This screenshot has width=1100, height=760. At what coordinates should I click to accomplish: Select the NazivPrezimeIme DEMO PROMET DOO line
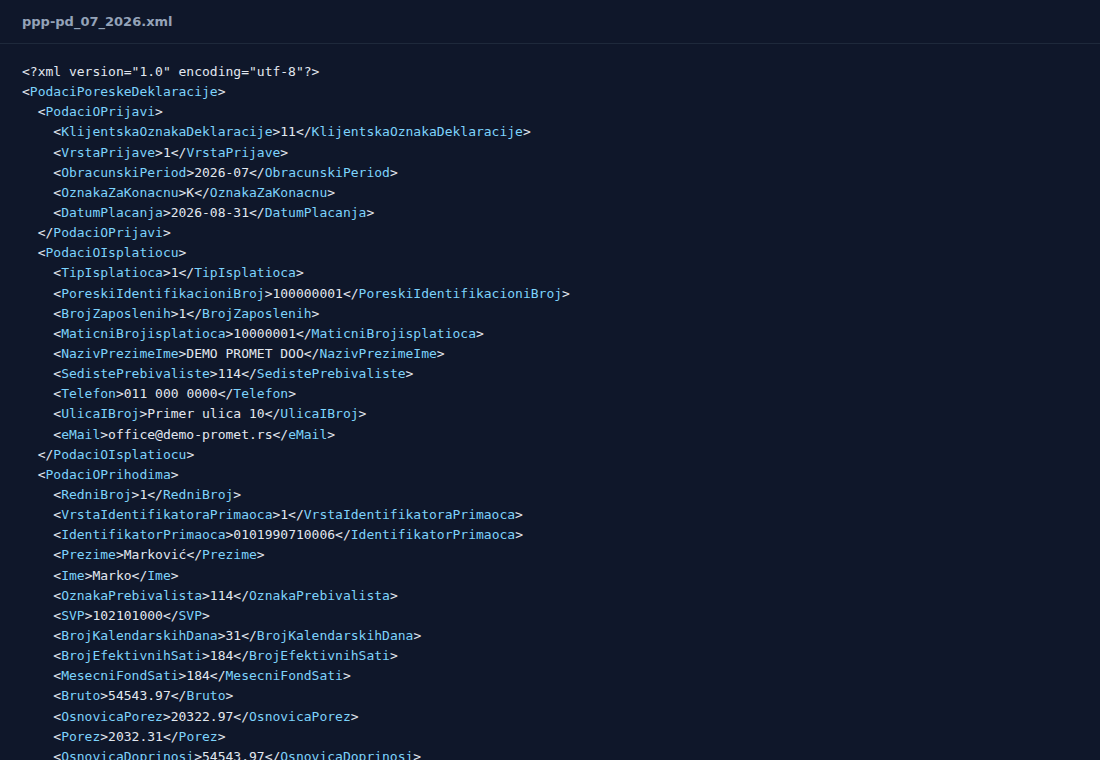point(249,354)
